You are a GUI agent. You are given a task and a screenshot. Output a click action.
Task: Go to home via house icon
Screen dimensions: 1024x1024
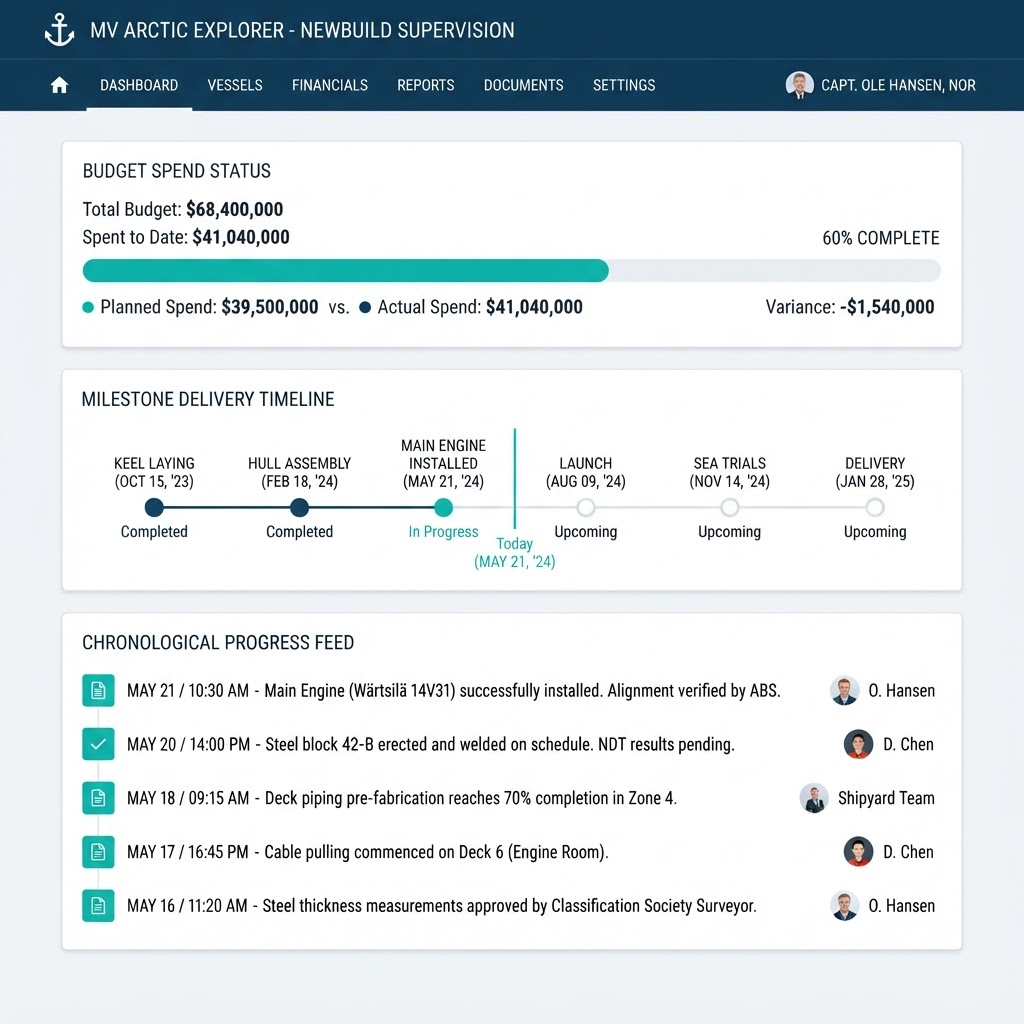tap(59, 85)
